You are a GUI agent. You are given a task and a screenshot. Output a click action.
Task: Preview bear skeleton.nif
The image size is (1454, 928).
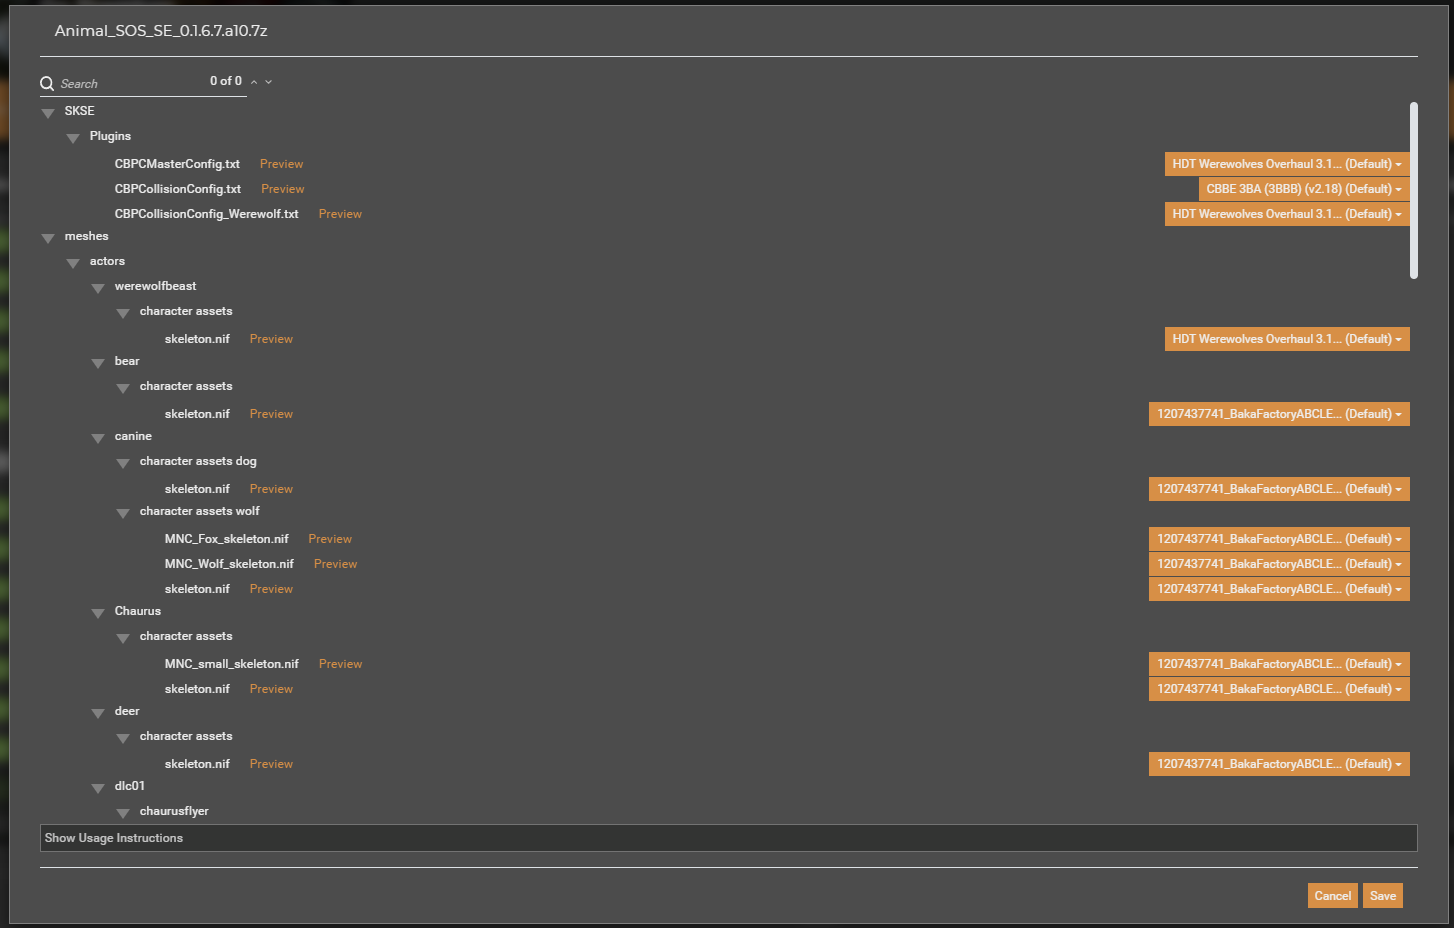271,414
